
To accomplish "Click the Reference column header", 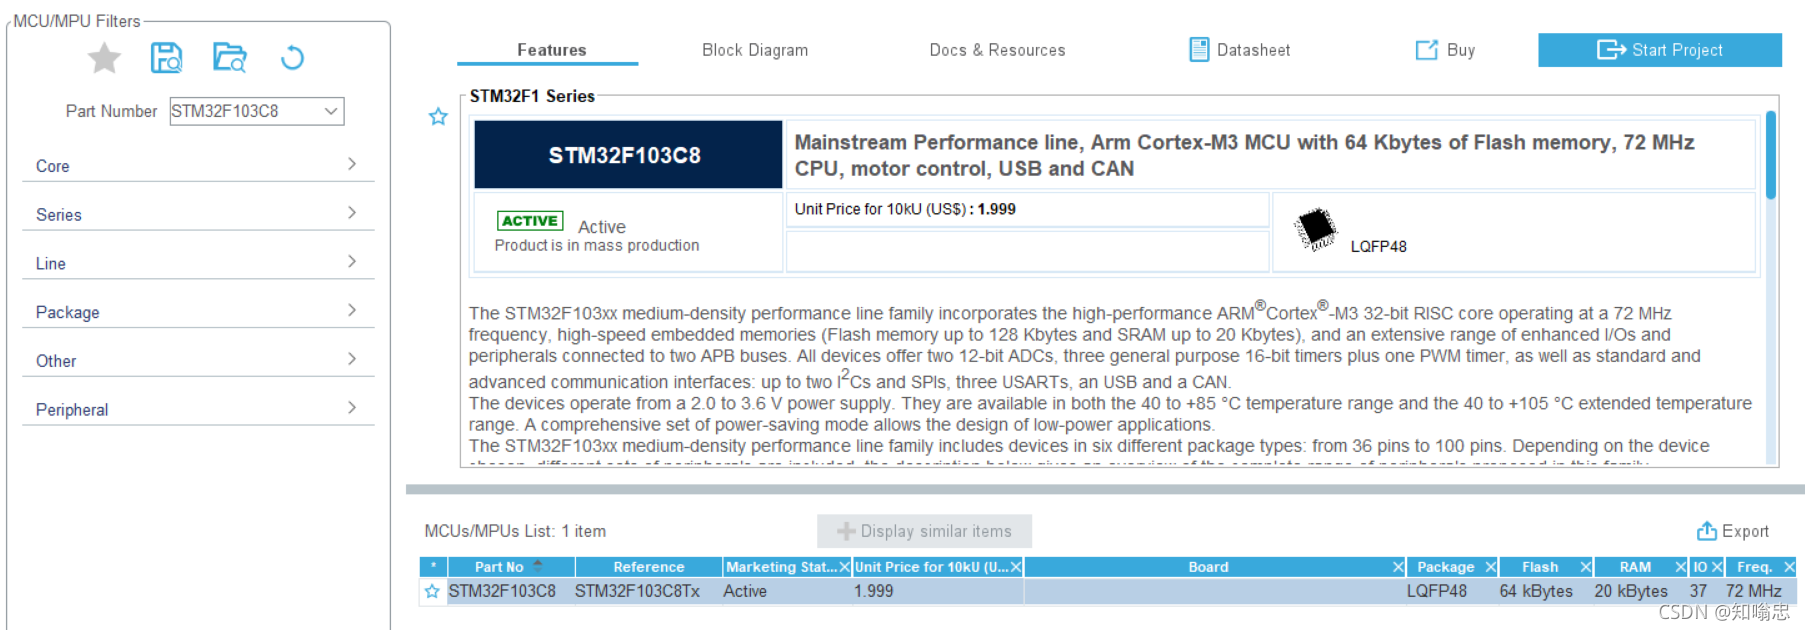I will tap(649, 567).
